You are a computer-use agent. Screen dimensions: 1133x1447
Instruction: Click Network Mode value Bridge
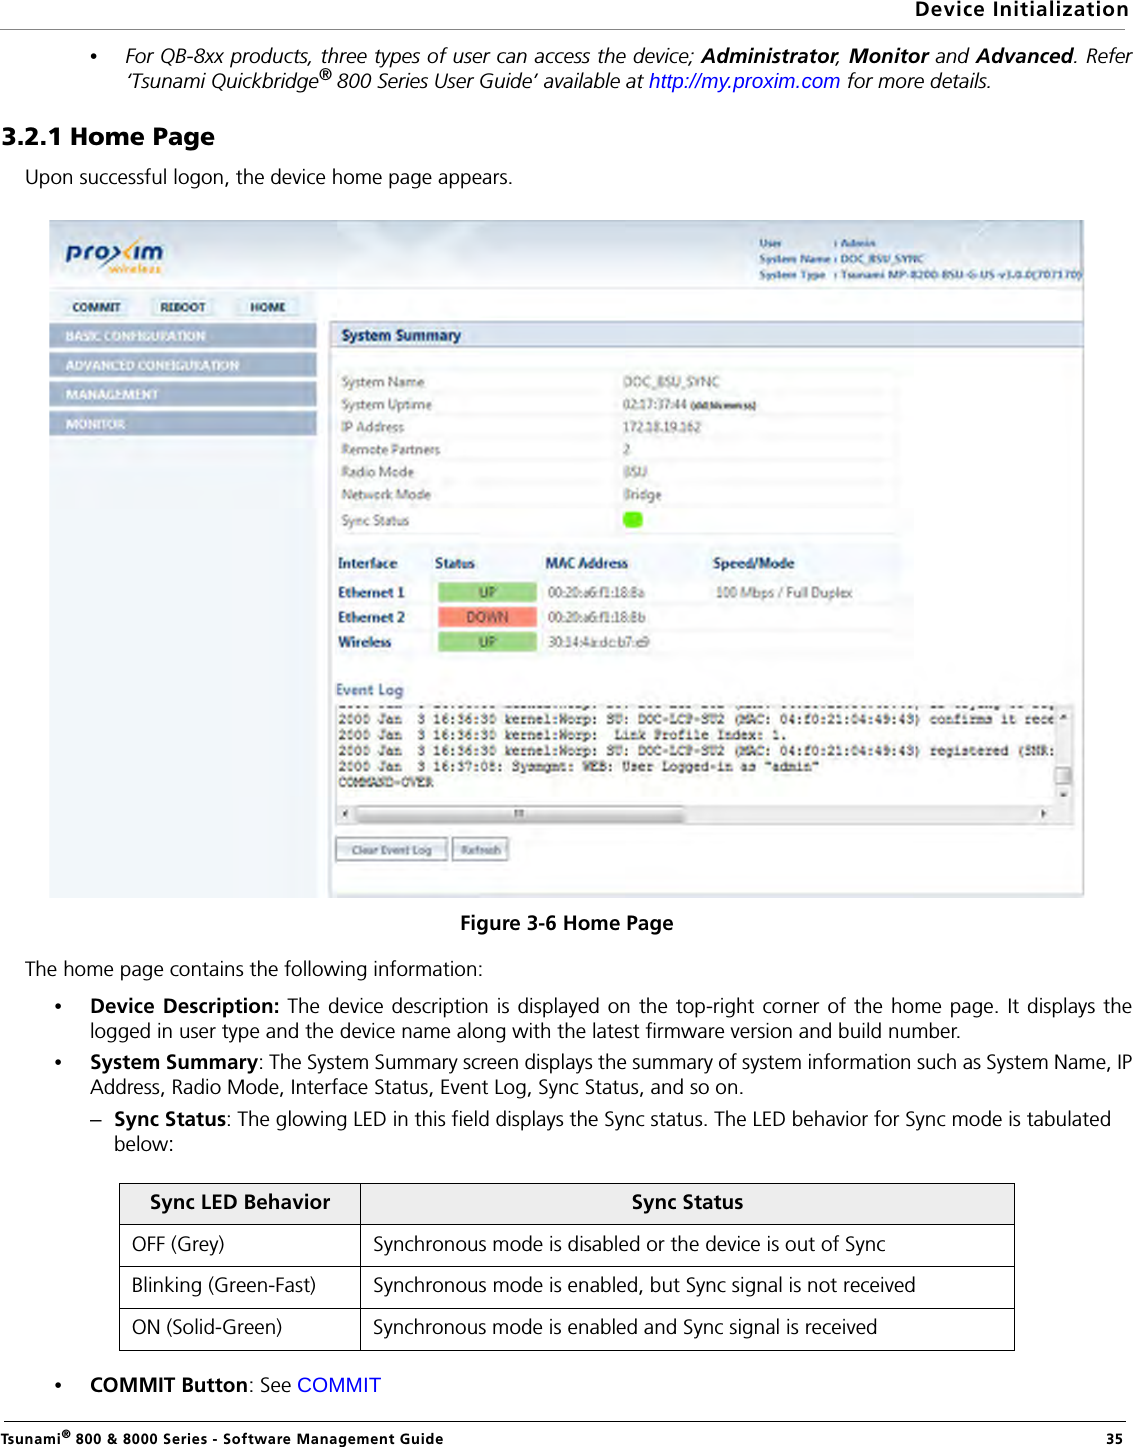pyautogui.click(x=642, y=494)
